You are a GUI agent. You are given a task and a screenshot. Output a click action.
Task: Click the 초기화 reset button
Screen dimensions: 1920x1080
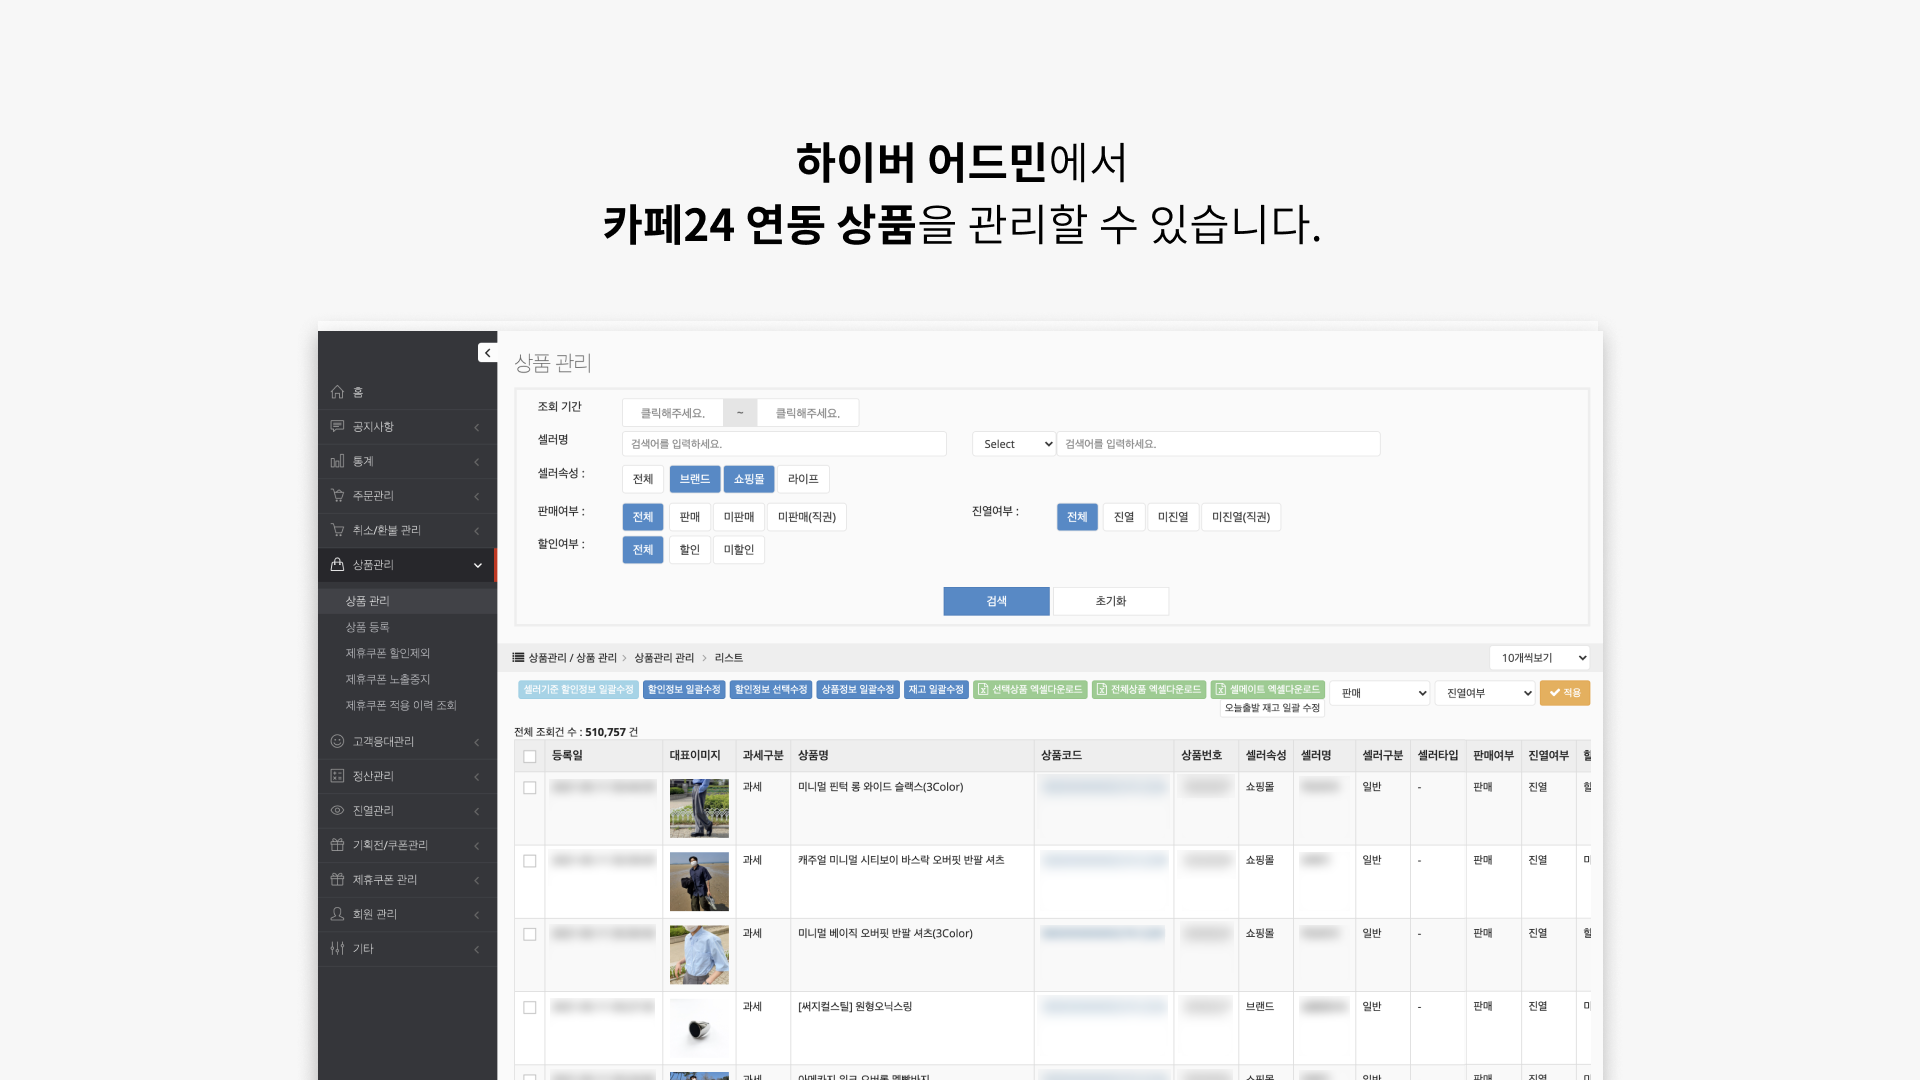[x=1110, y=601]
